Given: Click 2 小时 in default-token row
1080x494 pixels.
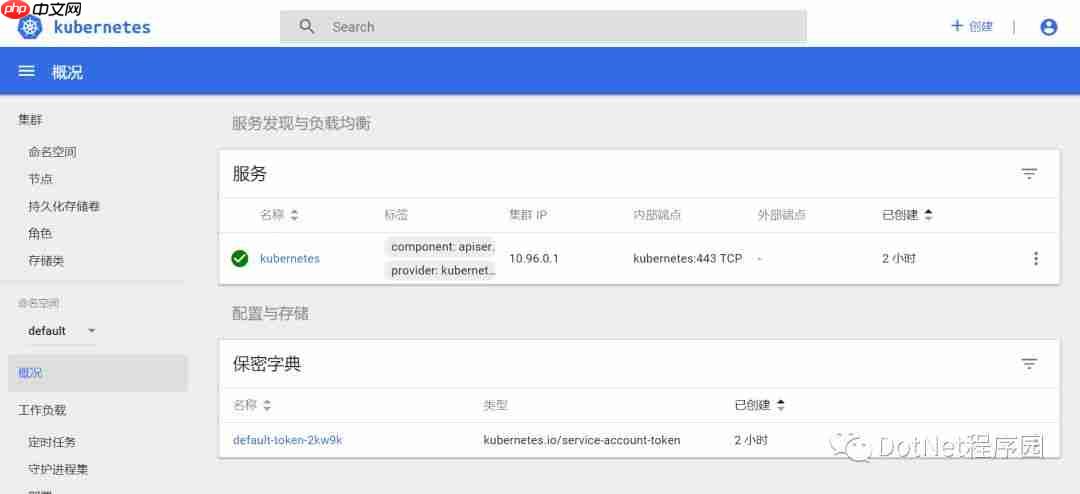Looking at the screenshot, I should (751, 440).
